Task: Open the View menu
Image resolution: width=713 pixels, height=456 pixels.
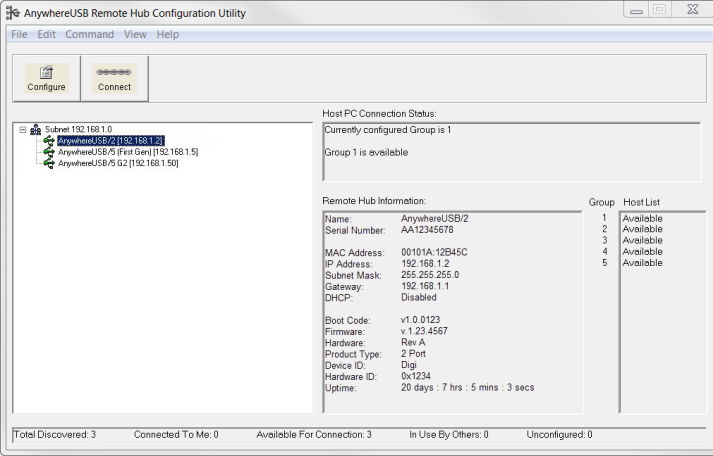Action: 135,35
